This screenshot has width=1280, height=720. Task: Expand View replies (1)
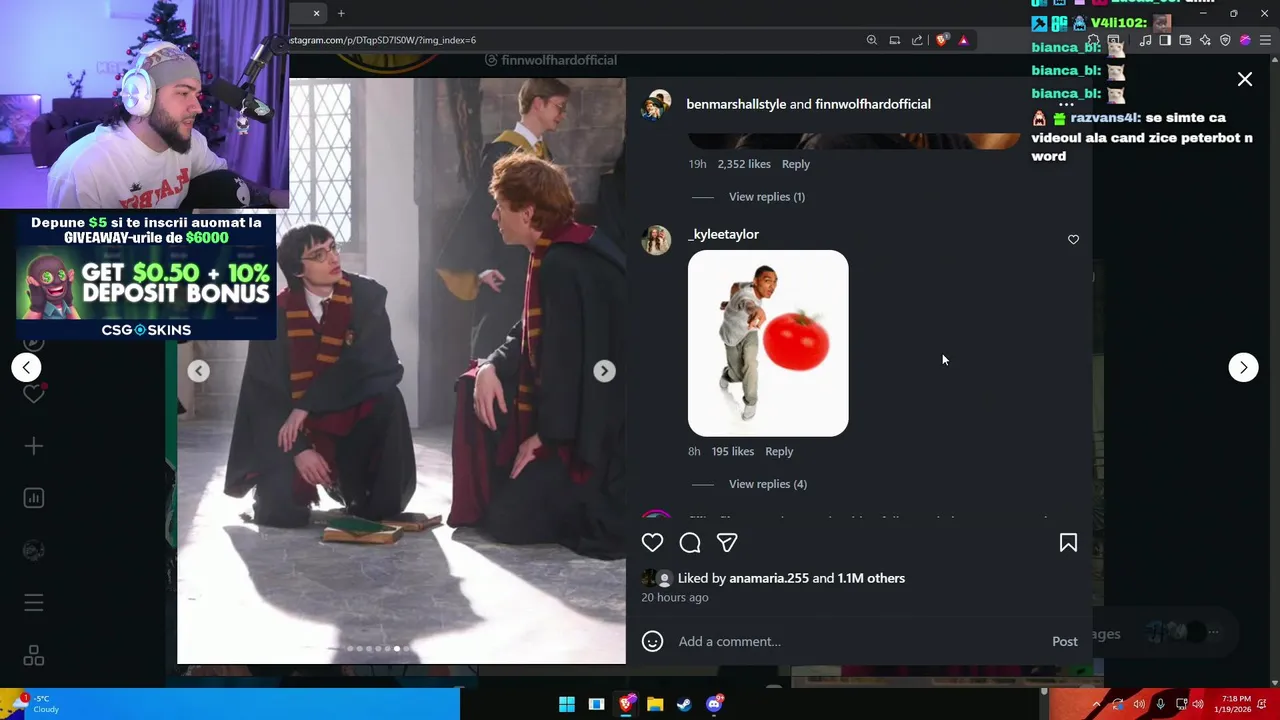(x=767, y=196)
